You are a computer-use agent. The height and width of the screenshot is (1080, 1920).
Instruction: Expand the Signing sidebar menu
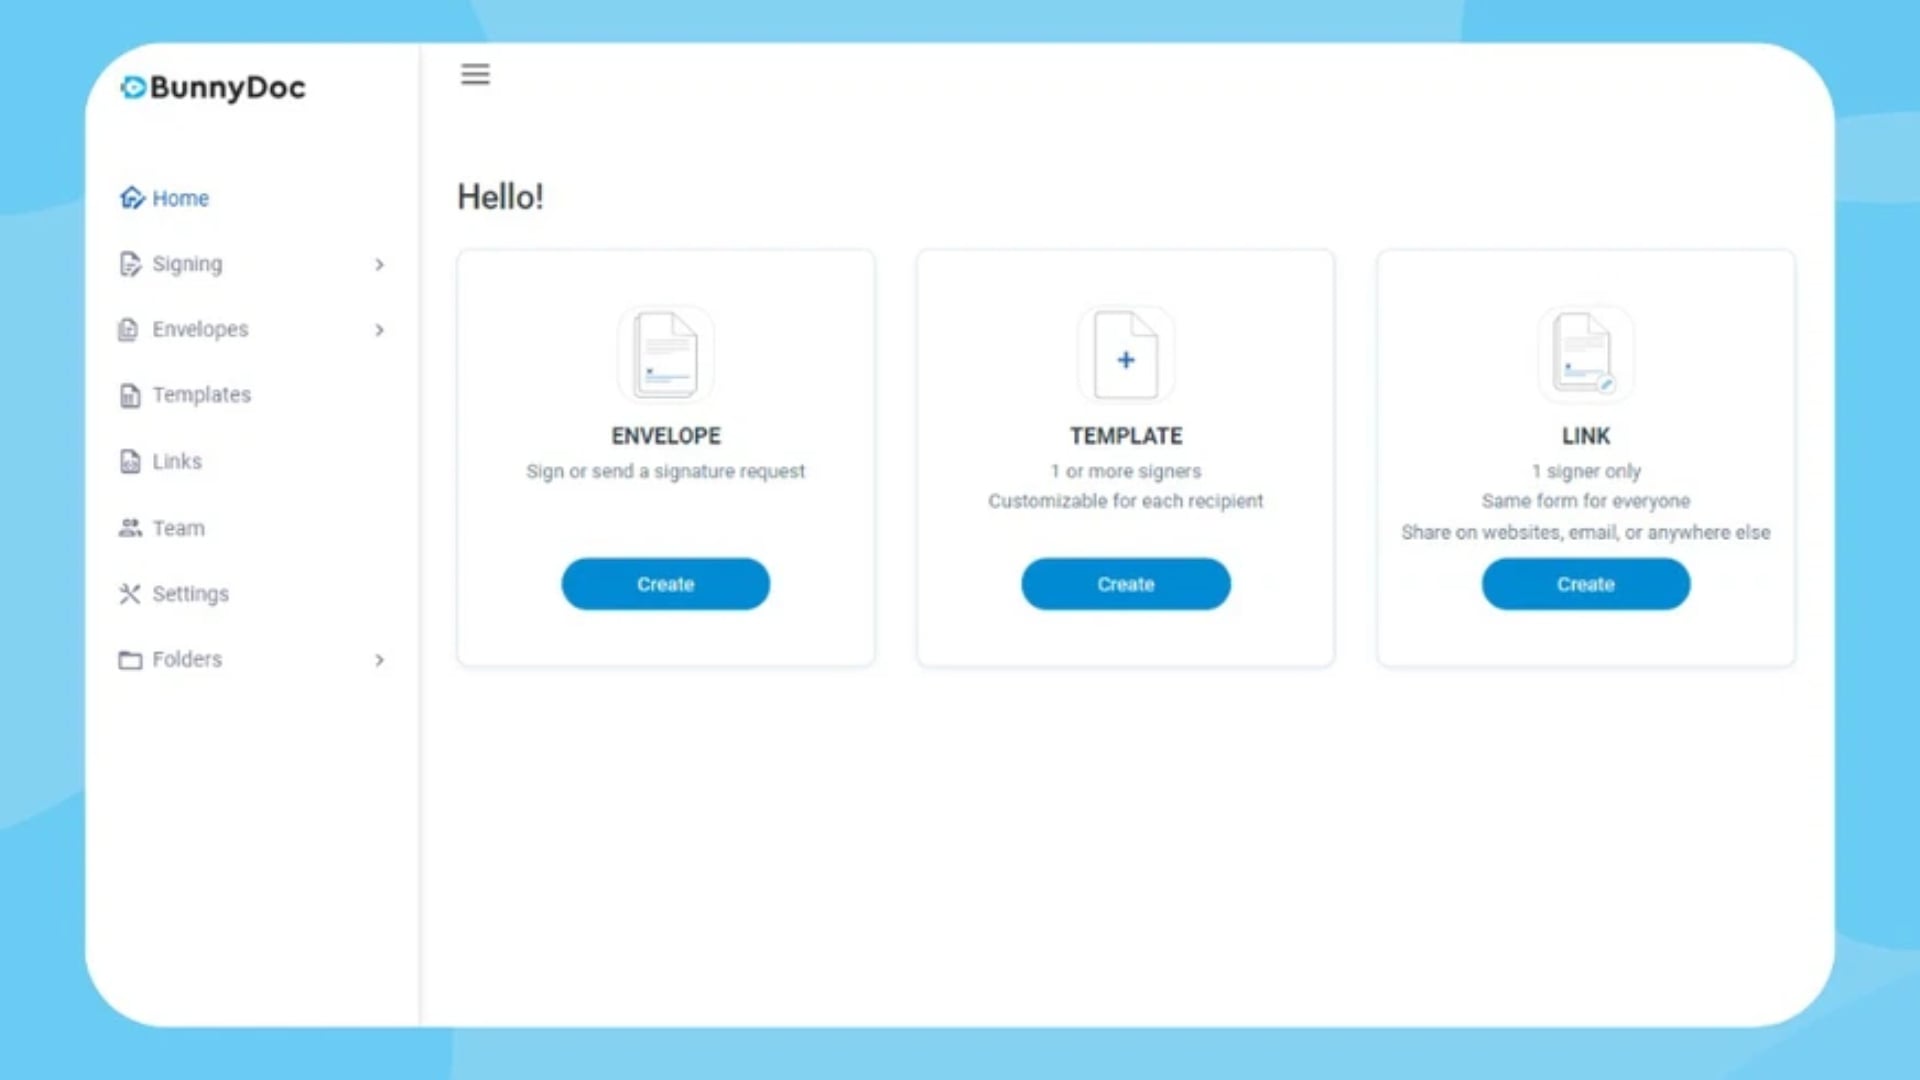click(x=378, y=264)
